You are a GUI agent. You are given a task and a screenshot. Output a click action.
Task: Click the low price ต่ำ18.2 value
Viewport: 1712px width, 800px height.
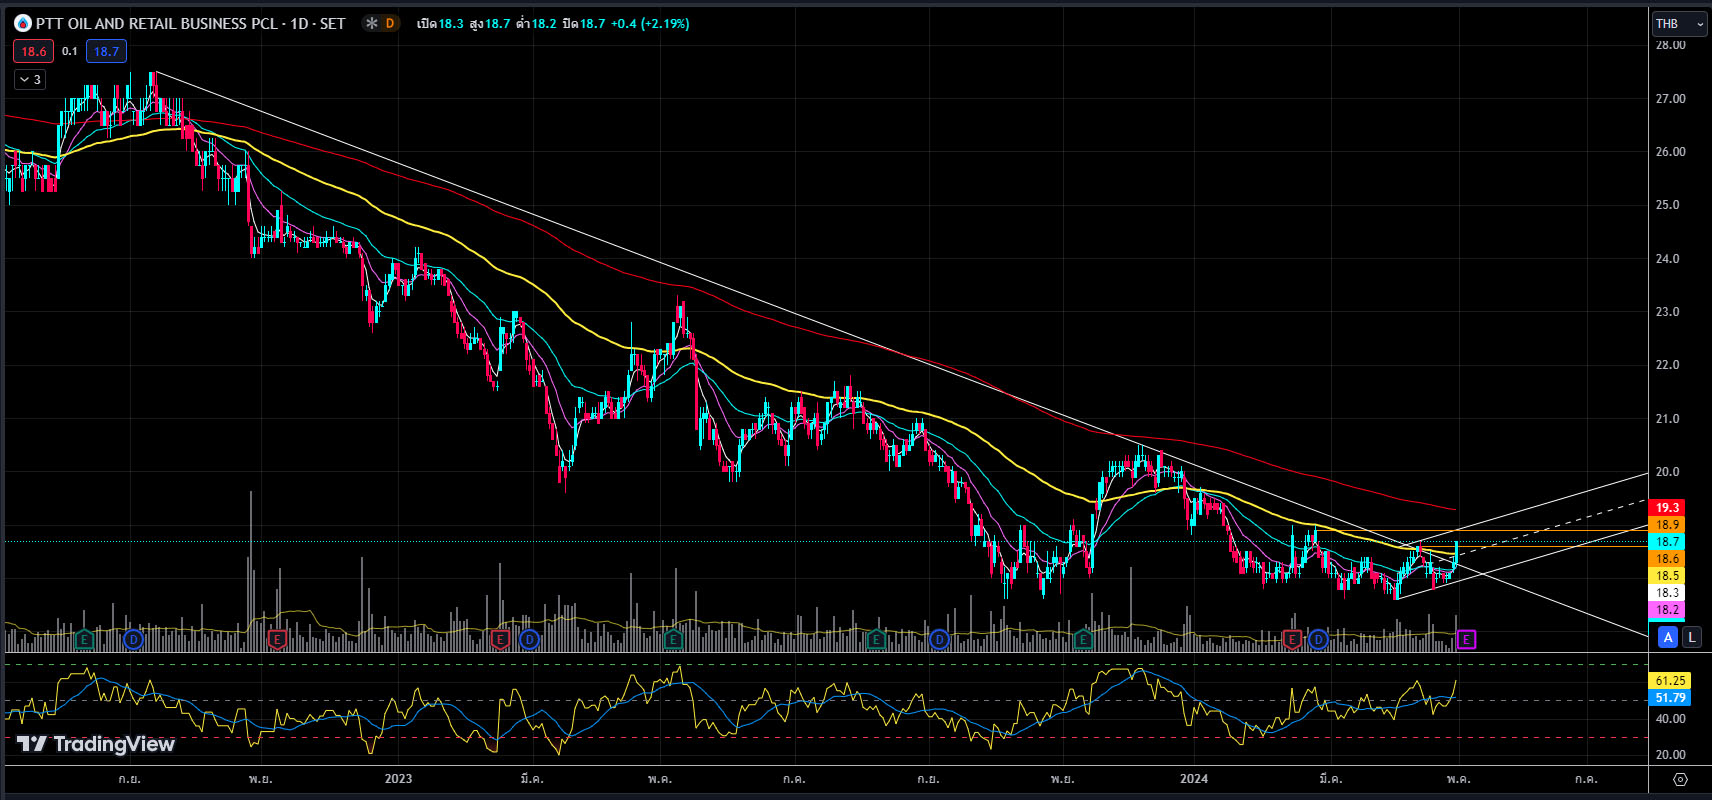click(536, 23)
